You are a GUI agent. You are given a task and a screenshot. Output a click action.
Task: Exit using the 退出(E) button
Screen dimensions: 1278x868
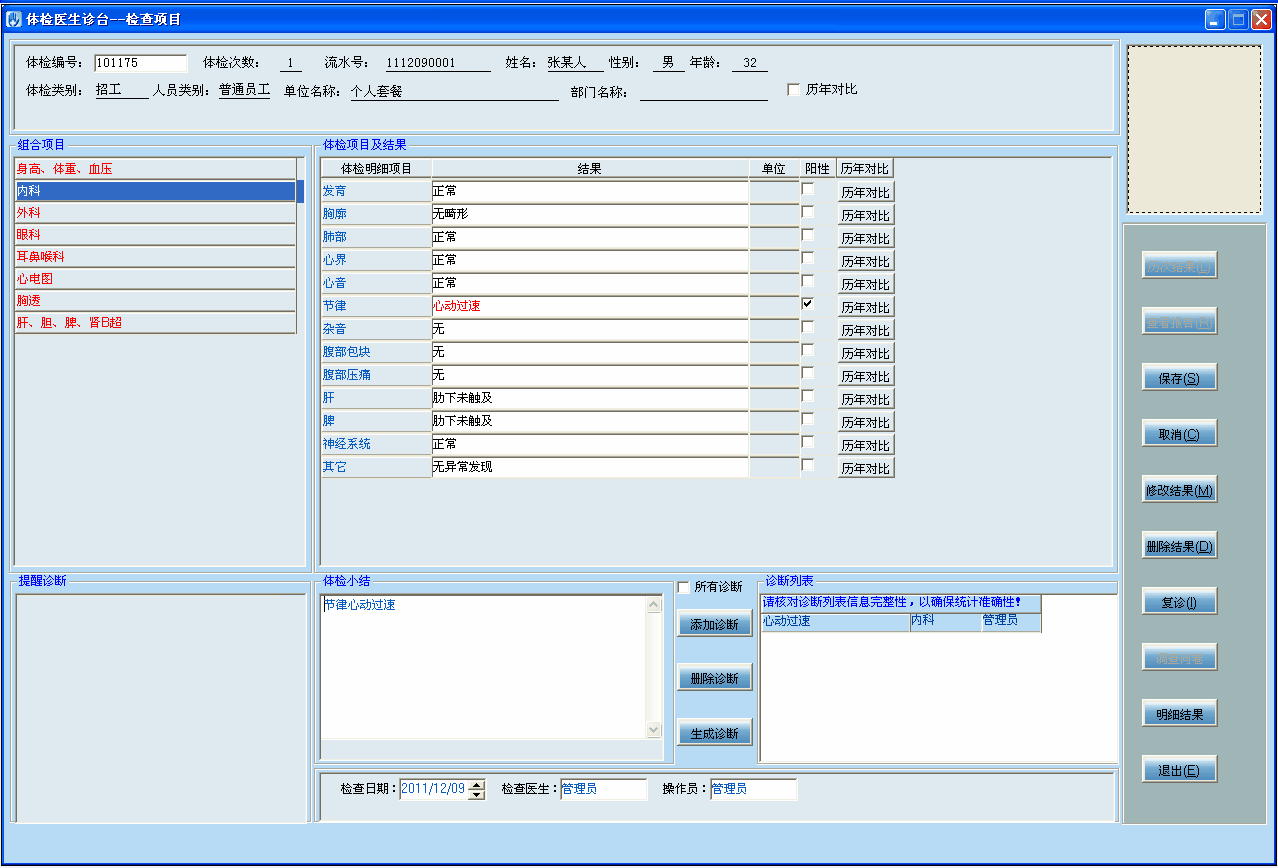[x=1179, y=770]
